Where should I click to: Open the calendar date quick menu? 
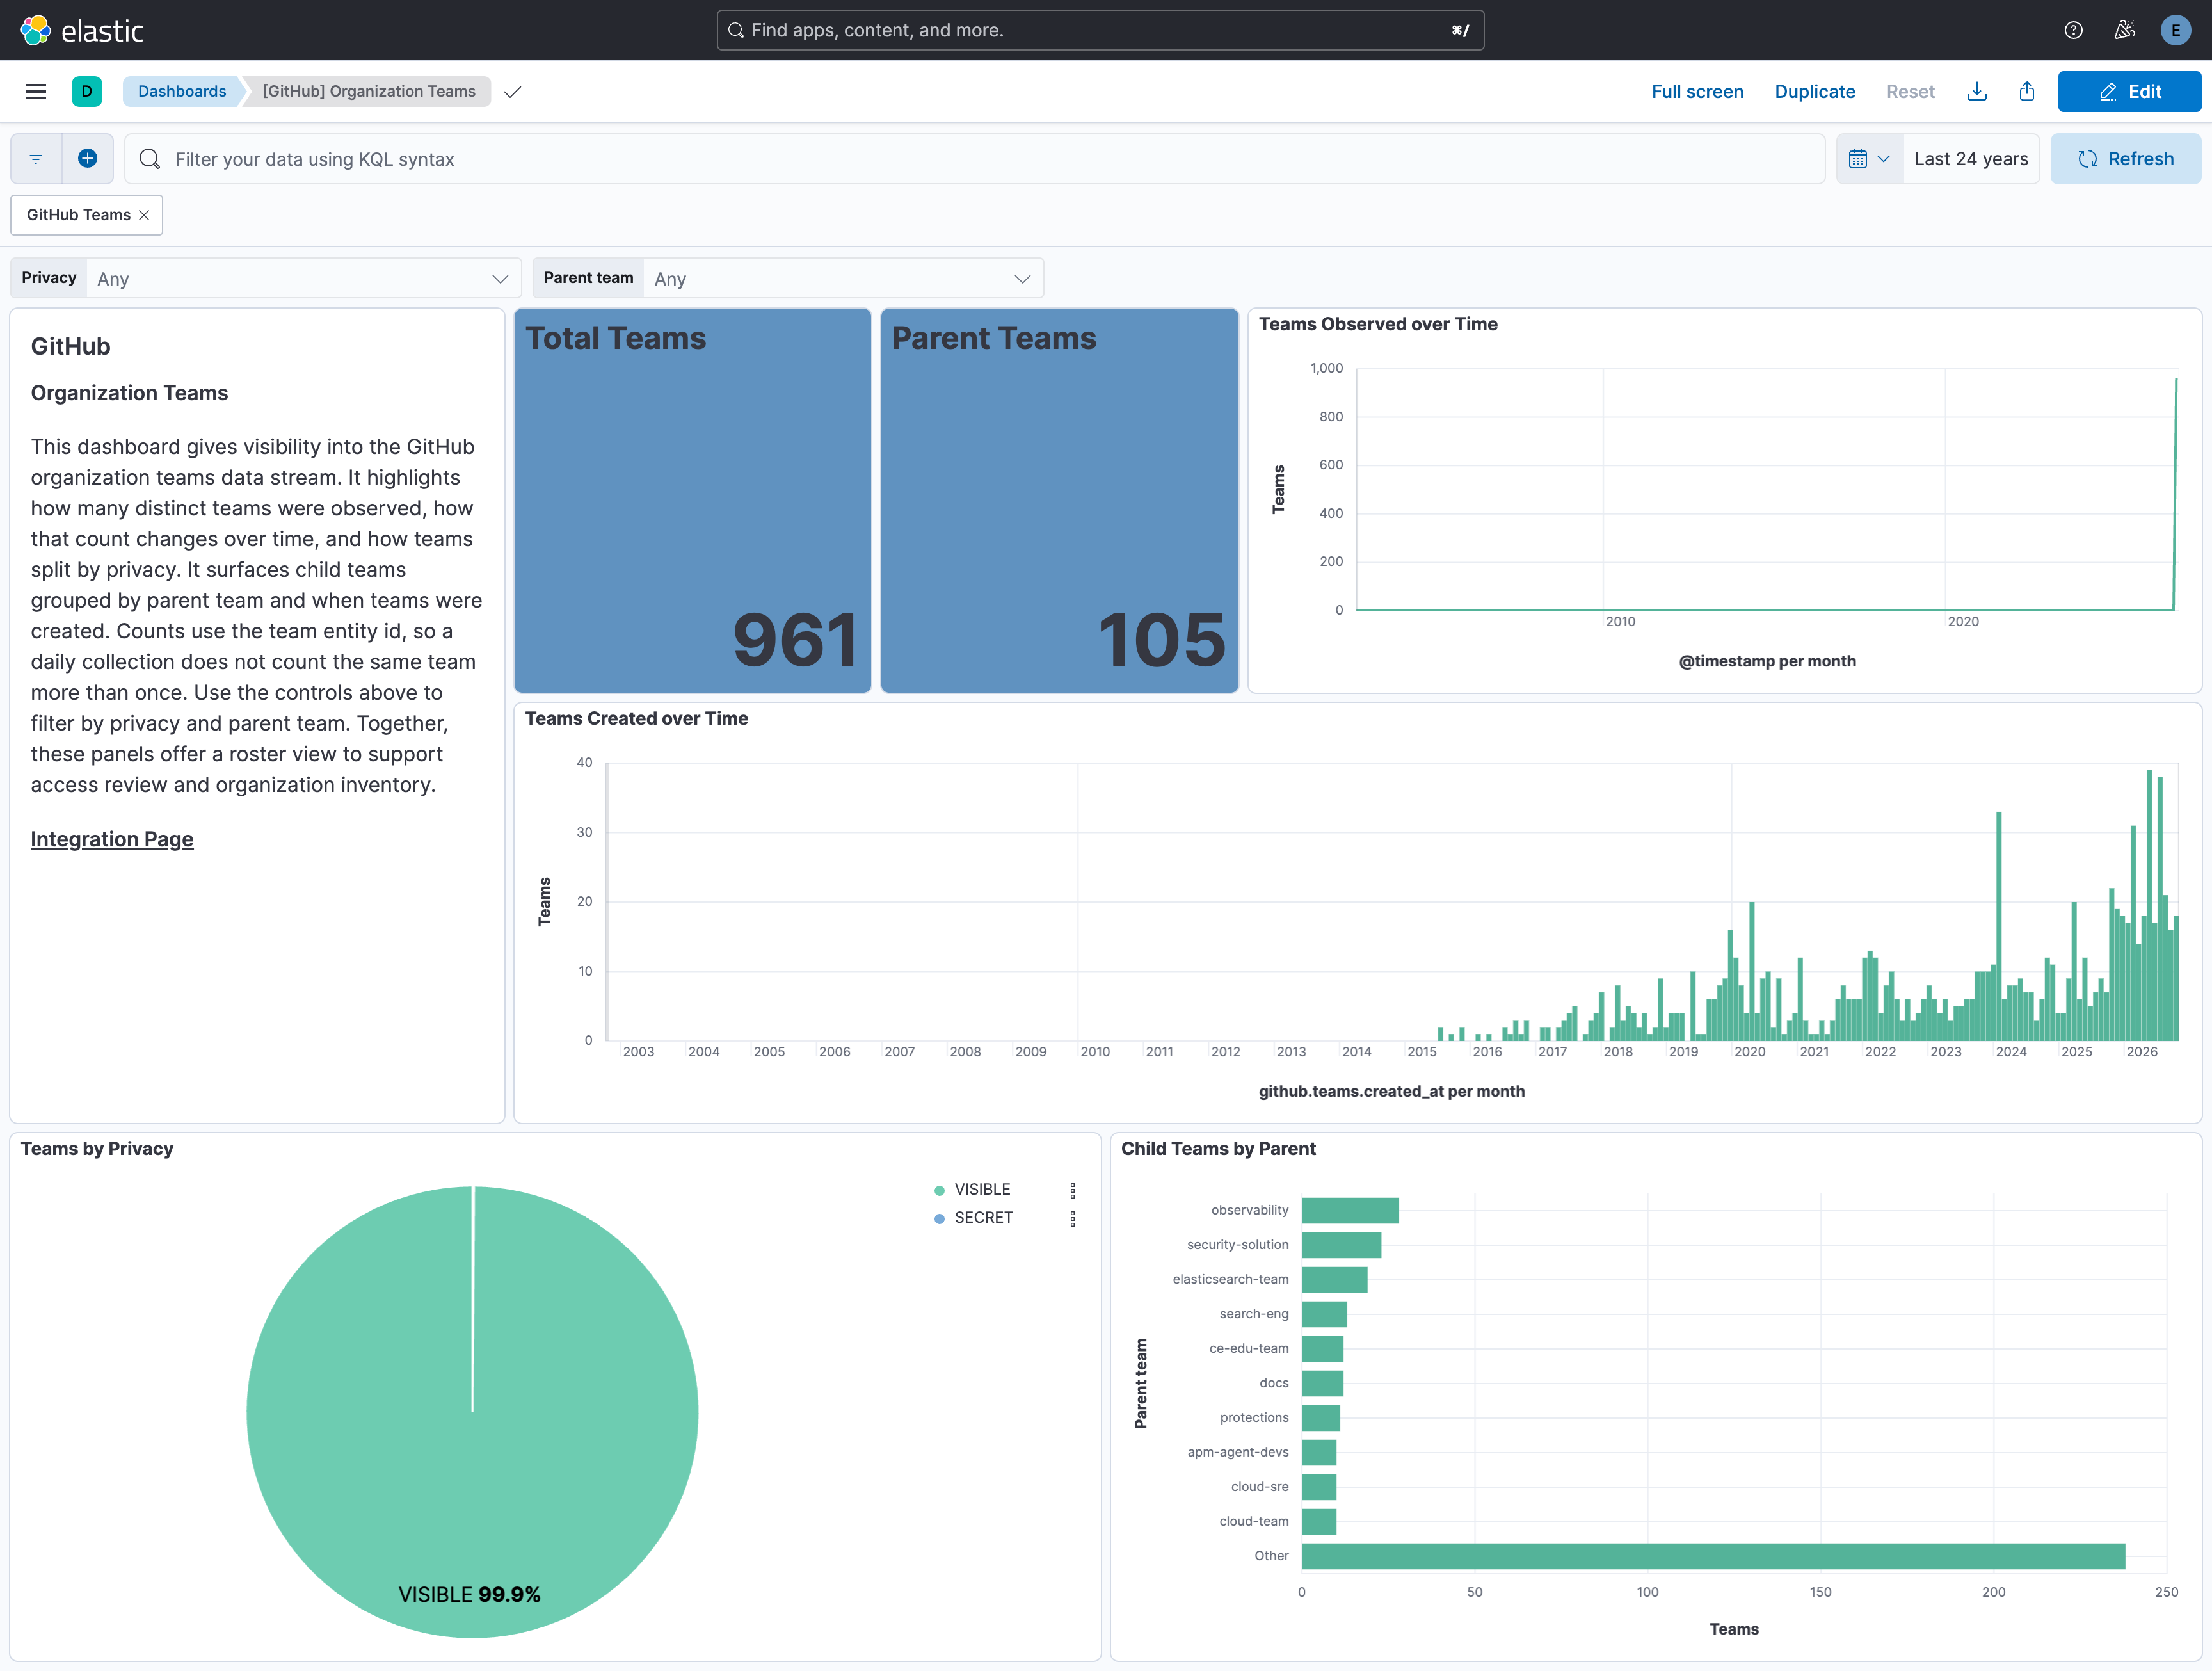[x=1869, y=159]
